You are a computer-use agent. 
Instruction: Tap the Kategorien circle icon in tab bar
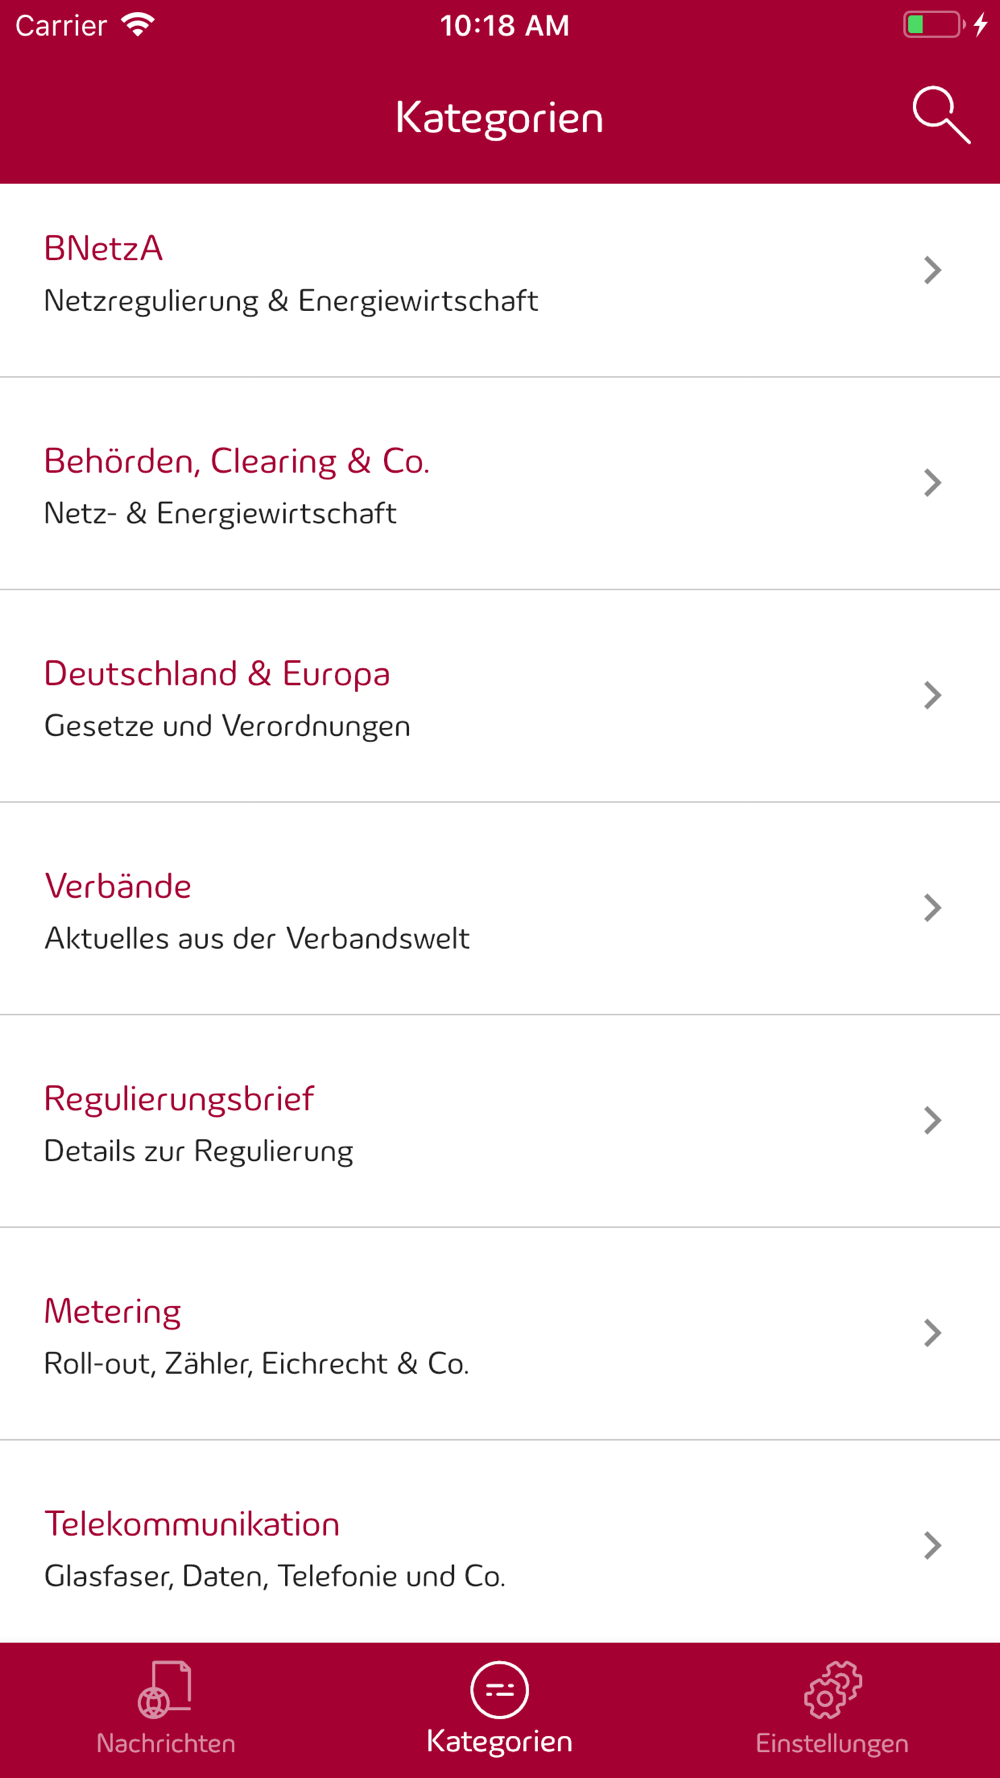(x=499, y=1690)
